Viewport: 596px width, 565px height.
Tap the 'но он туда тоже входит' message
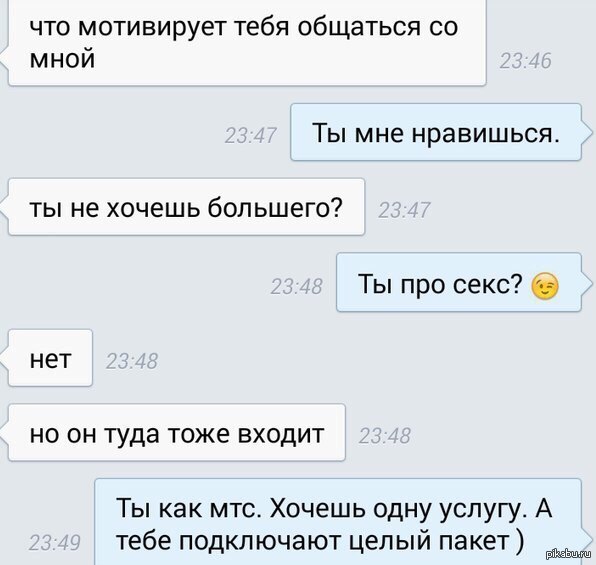[177, 433]
